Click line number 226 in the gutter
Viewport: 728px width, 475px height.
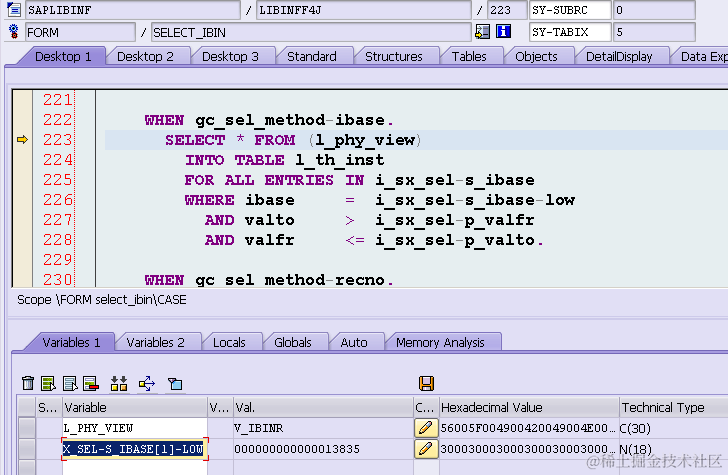pos(58,200)
